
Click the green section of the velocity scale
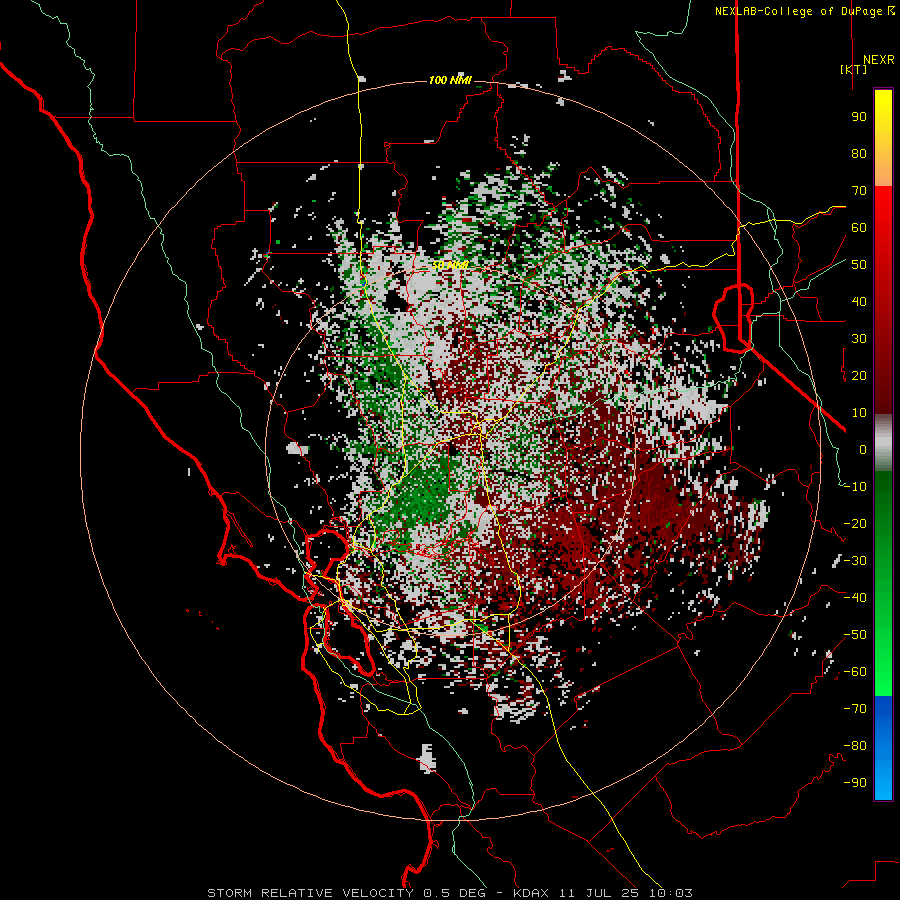tap(883, 583)
